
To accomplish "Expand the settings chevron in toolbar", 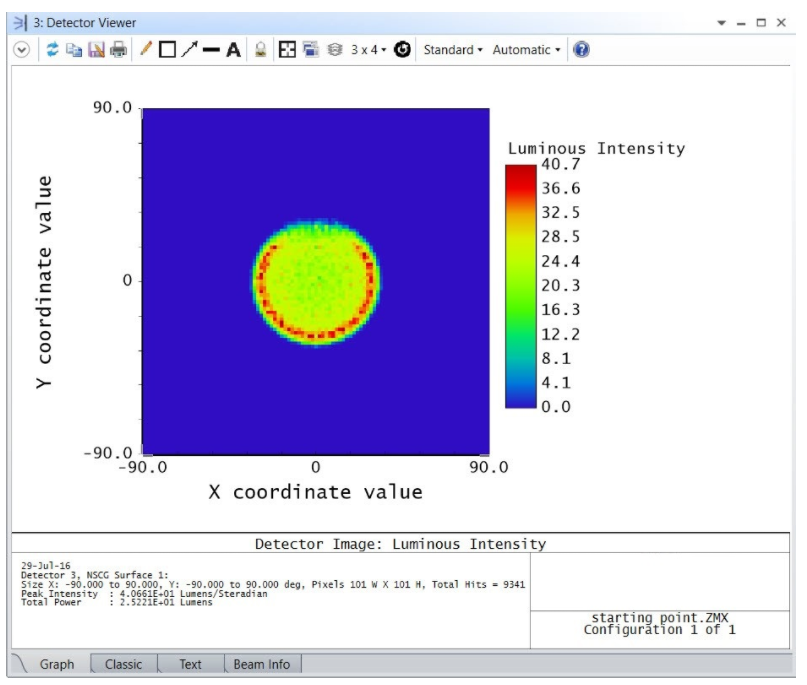I will tap(21, 50).
